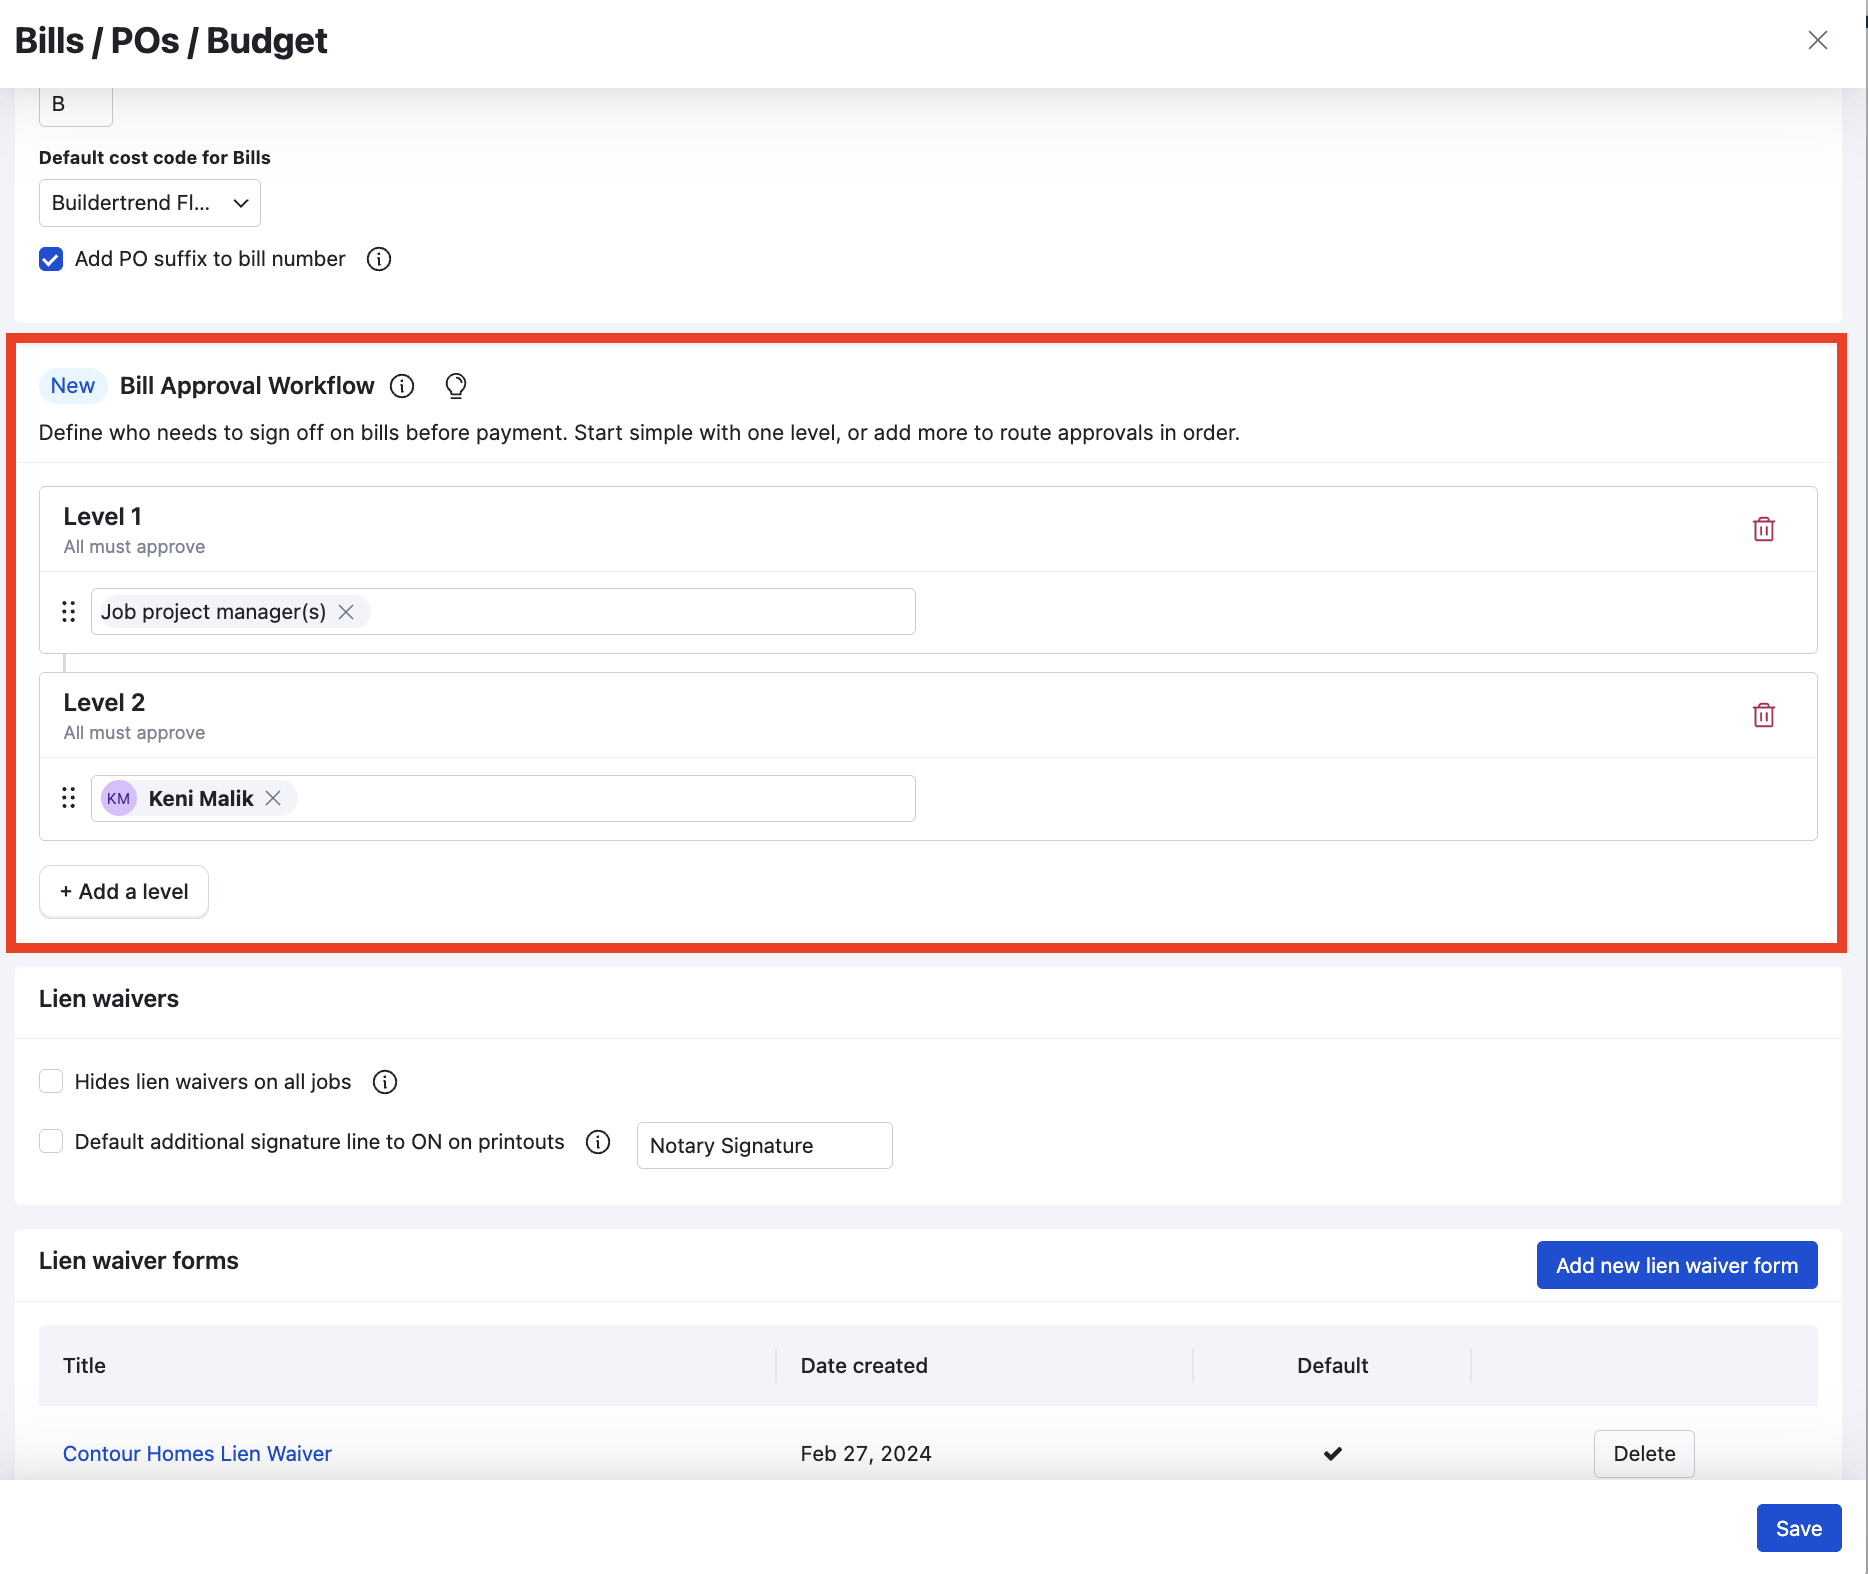Click the New badge
The height and width of the screenshot is (1574, 1868).
[73, 386]
